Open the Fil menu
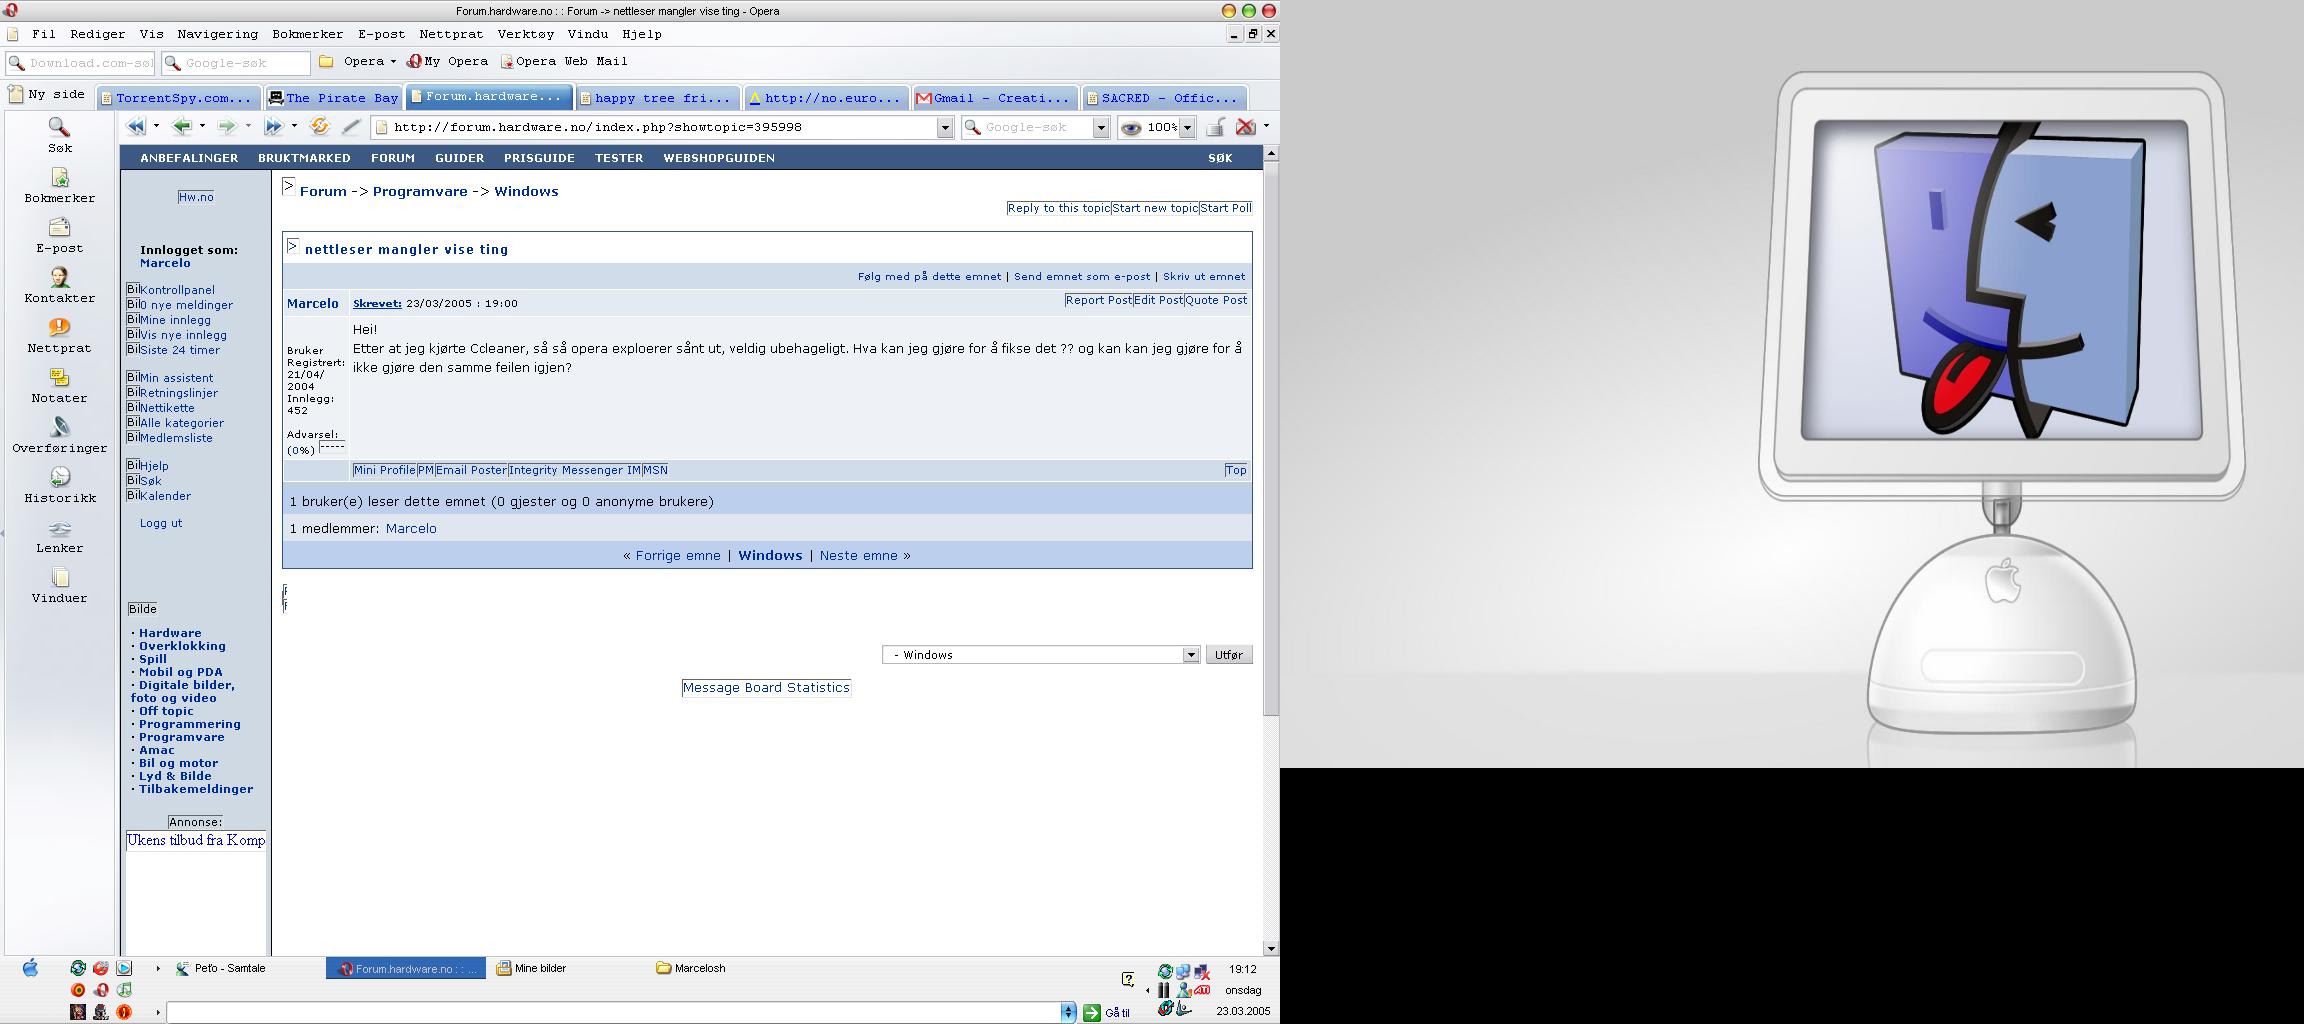The height and width of the screenshot is (1024, 2304). pos(44,34)
